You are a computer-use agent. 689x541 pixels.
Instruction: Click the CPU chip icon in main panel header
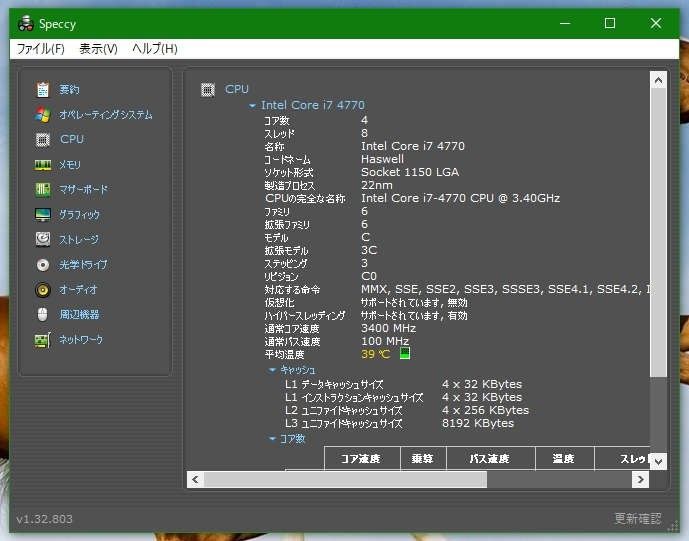click(x=208, y=90)
